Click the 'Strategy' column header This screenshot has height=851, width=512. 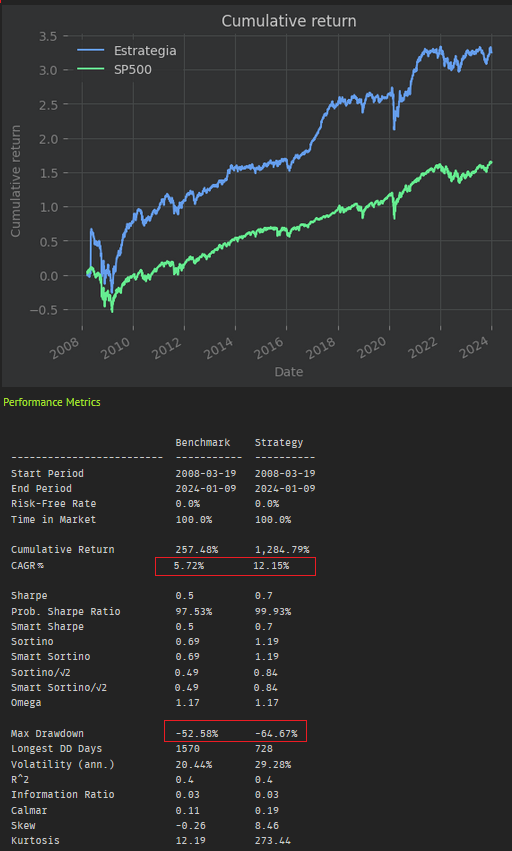coord(279,442)
